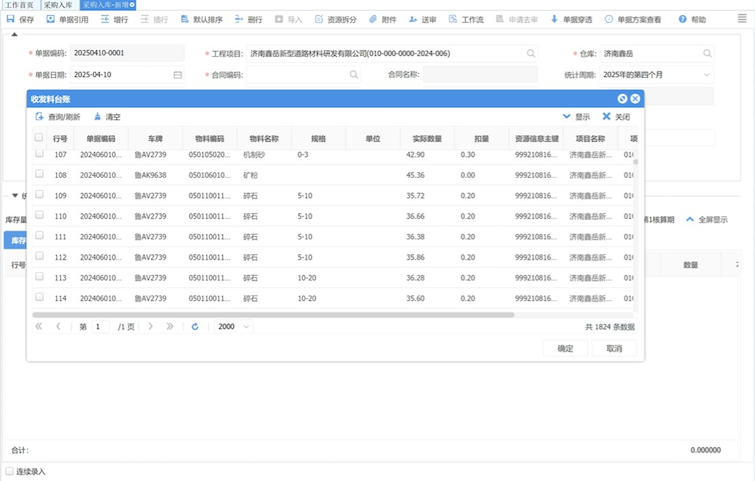The height and width of the screenshot is (481, 755).
Task: Switch to the 采购入库 tab
Action: (x=59, y=5)
